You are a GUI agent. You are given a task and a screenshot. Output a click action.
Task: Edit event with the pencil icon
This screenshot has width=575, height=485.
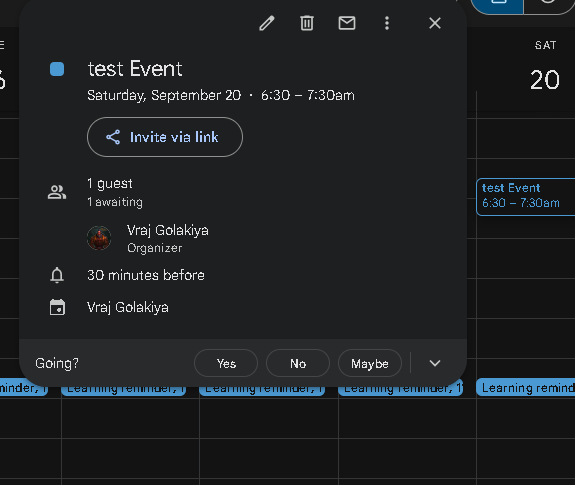coord(267,23)
